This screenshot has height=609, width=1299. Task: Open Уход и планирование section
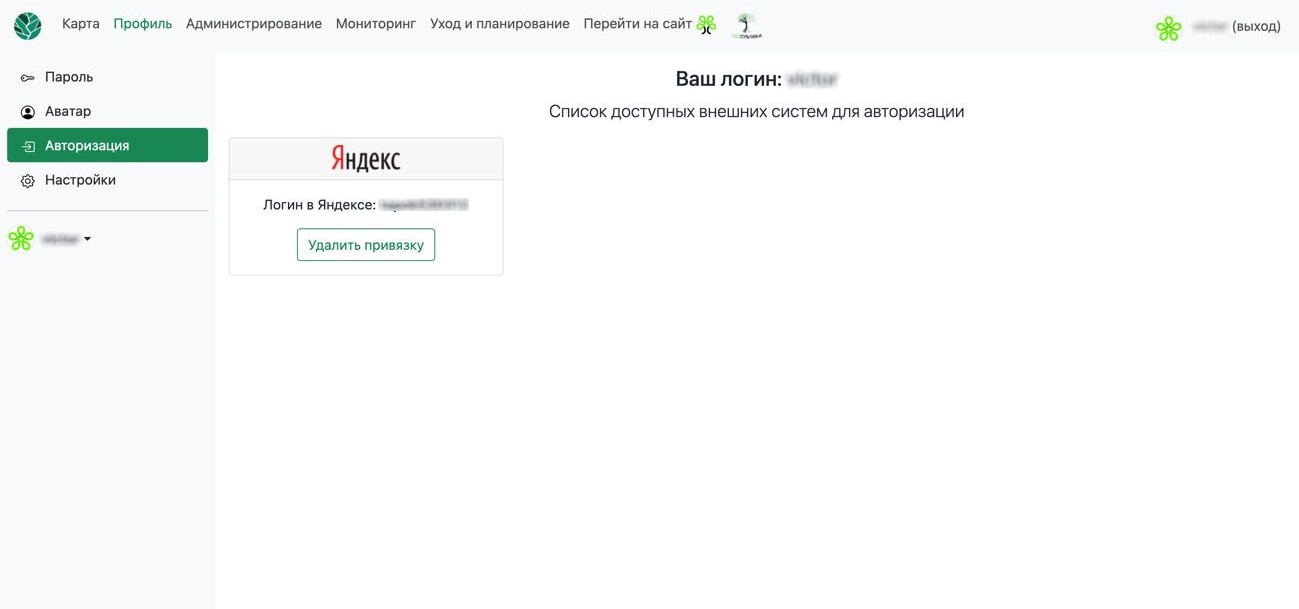click(x=500, y=24)
